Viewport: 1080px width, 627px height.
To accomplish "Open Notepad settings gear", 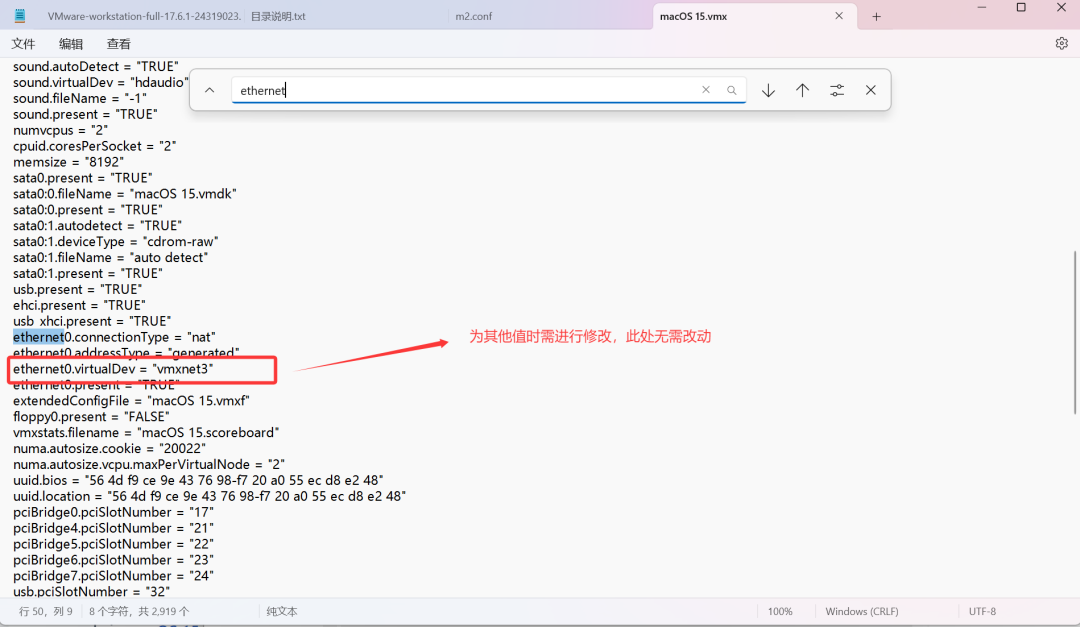I will (x=1061, y=43).
